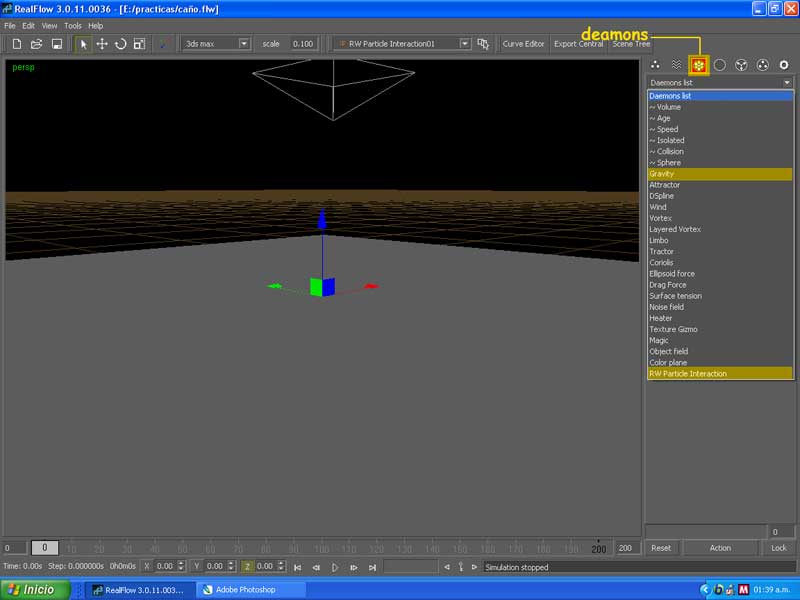
Task: Open the File menu
Action: [10, 26]
